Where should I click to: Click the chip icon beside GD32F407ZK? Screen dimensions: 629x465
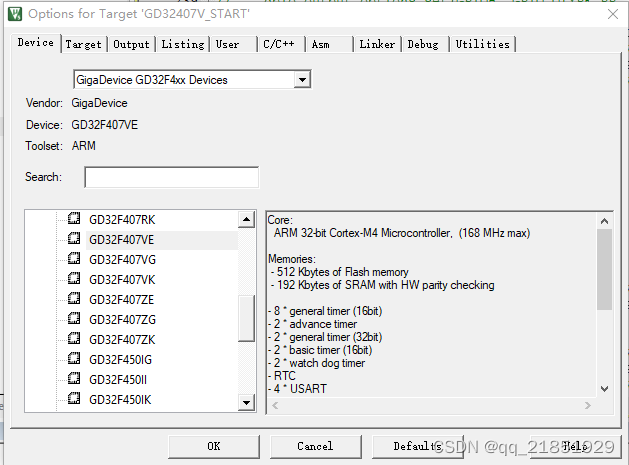pos(74,339)
